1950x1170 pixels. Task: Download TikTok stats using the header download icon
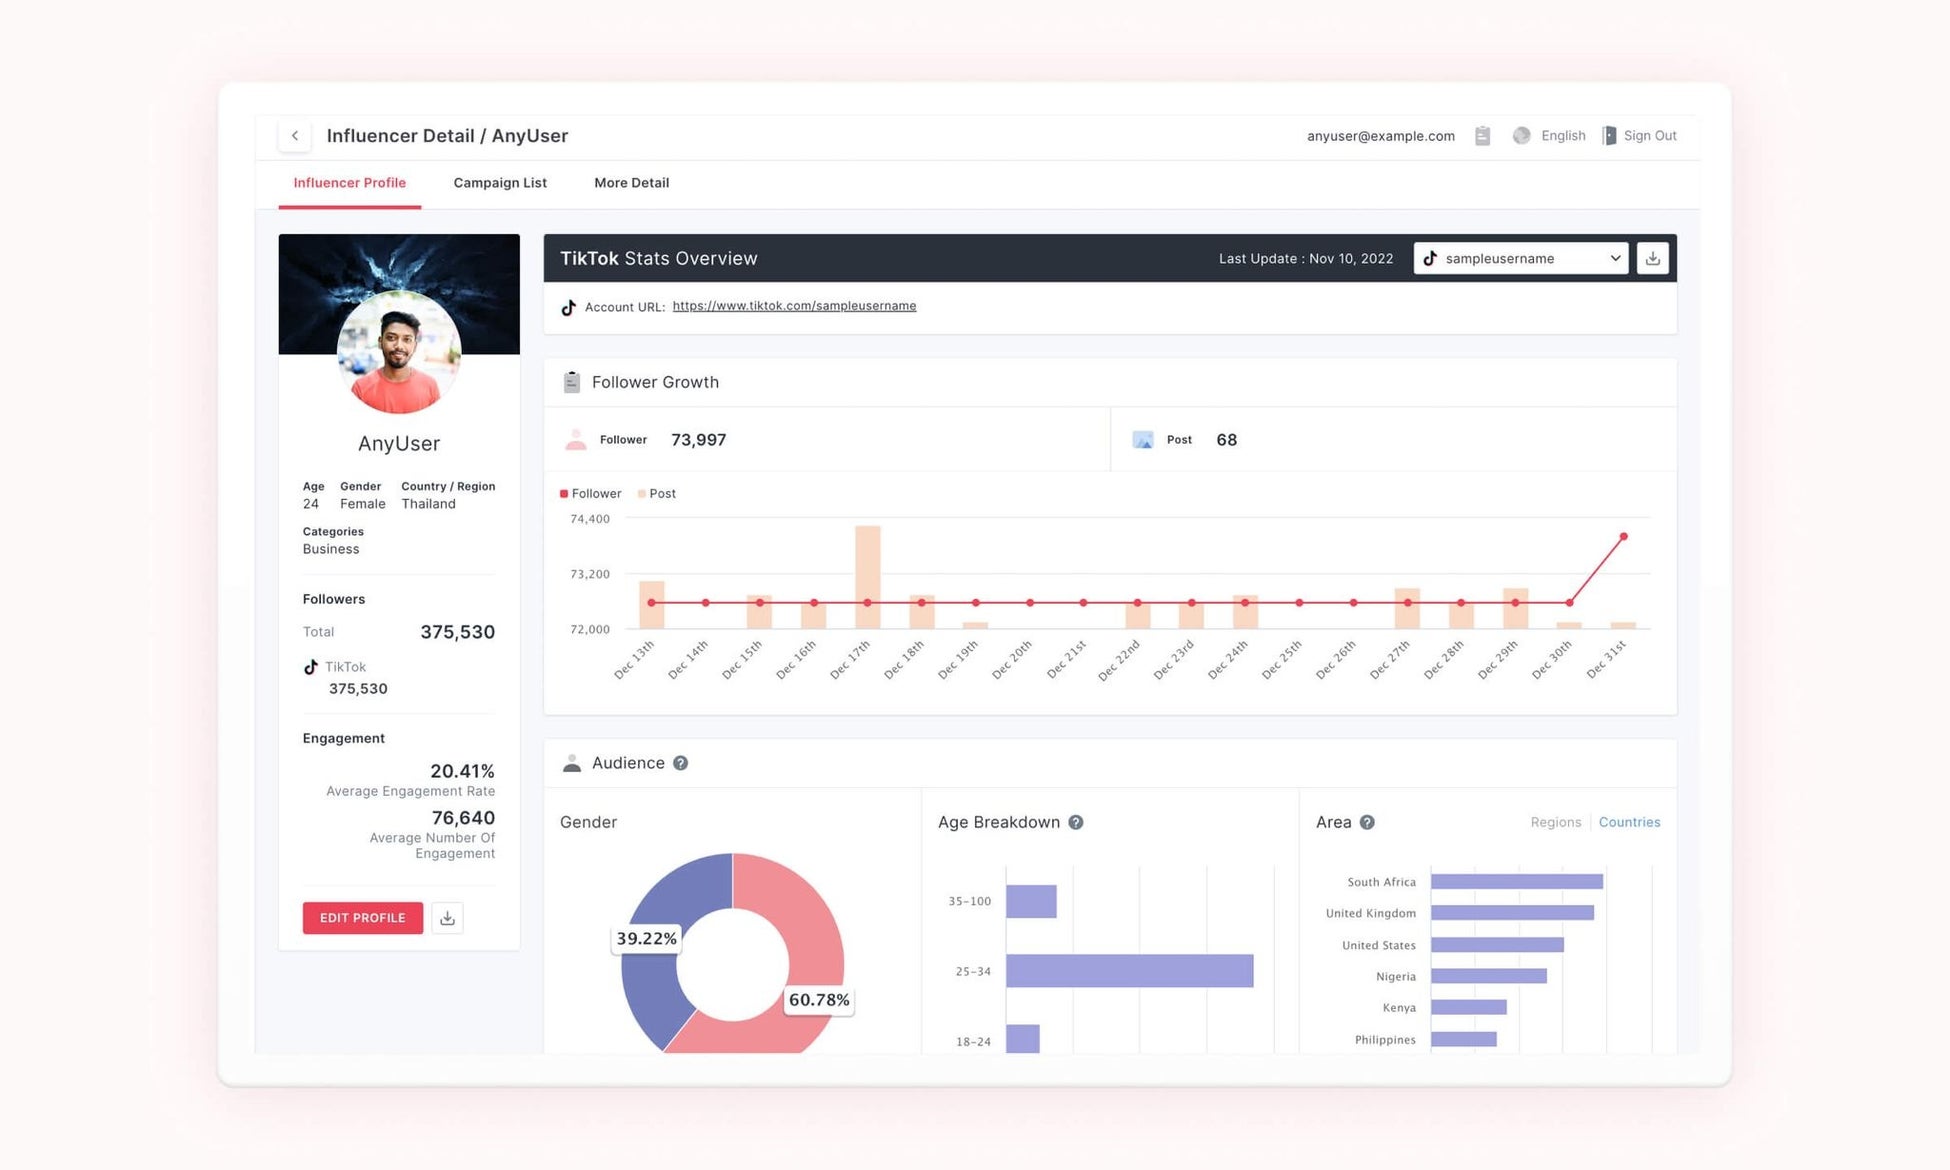click(1652, 258)
